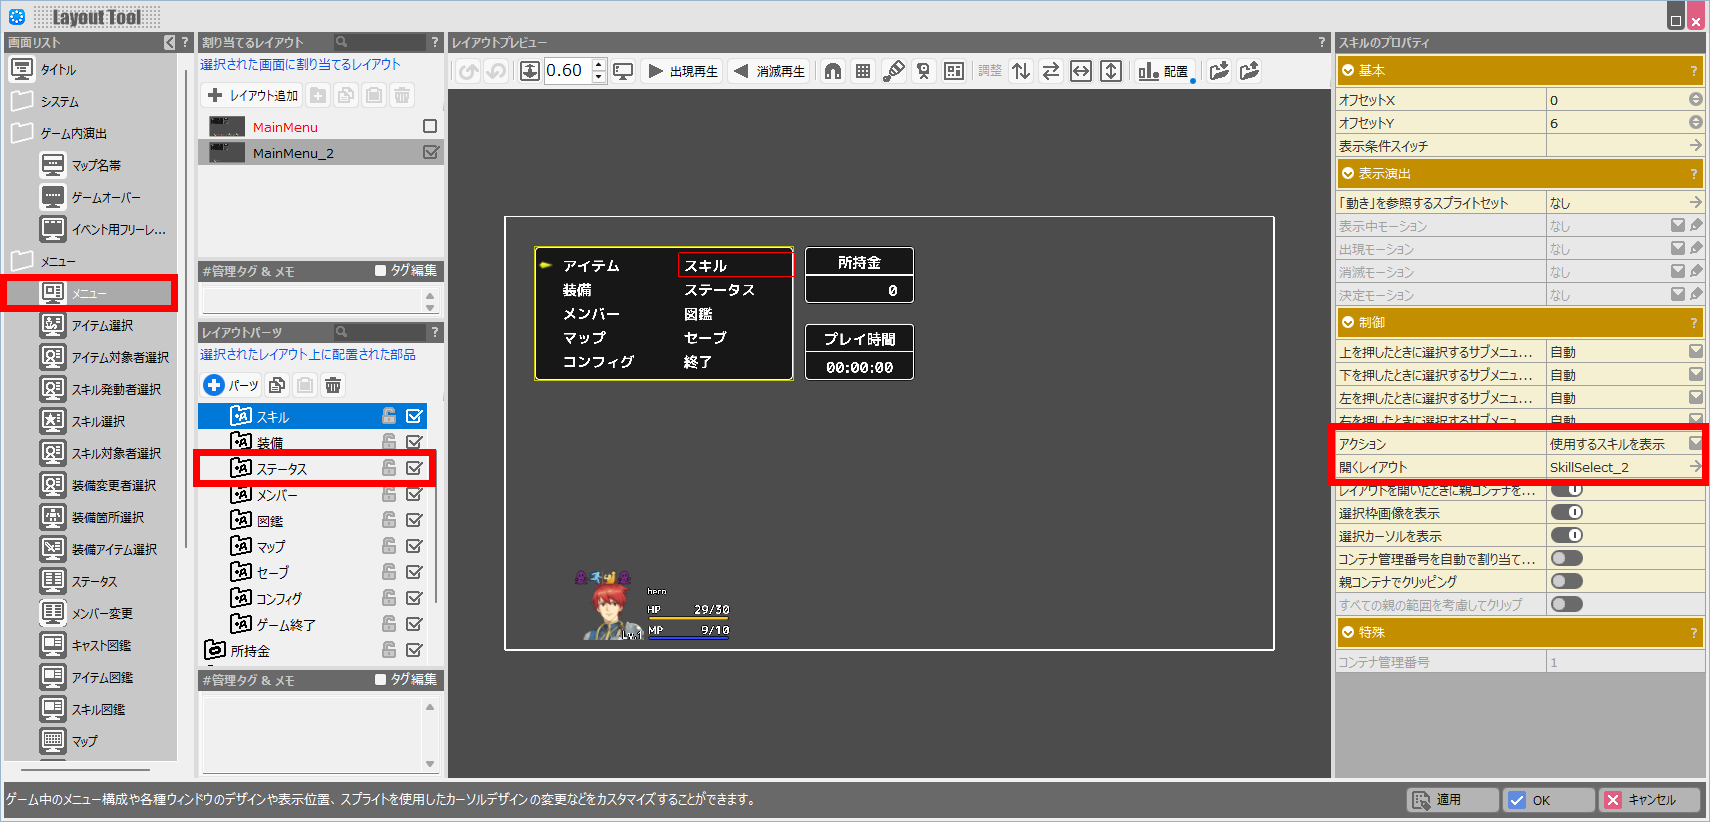This screenshot has height=822, width=1710.
Task: Click the magnet snap icon in preview toolbar
Action: 832,71
